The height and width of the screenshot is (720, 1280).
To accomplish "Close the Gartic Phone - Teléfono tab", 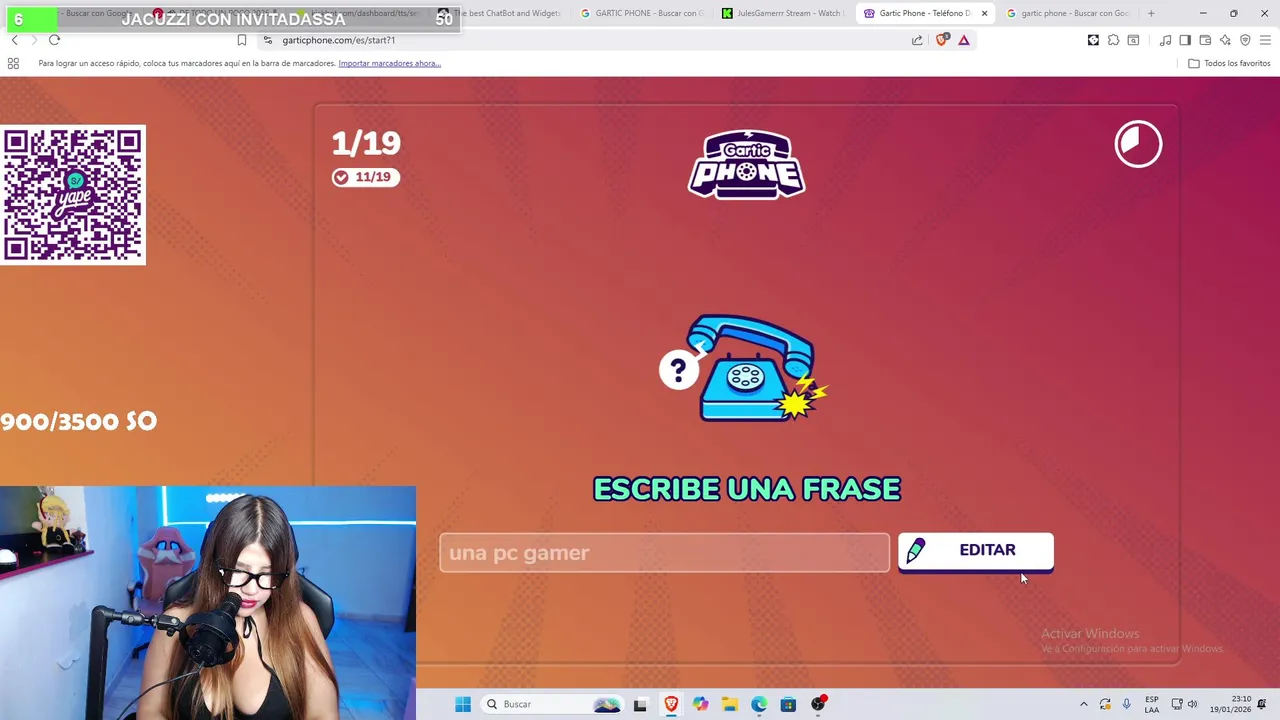I will pos(984,13).
